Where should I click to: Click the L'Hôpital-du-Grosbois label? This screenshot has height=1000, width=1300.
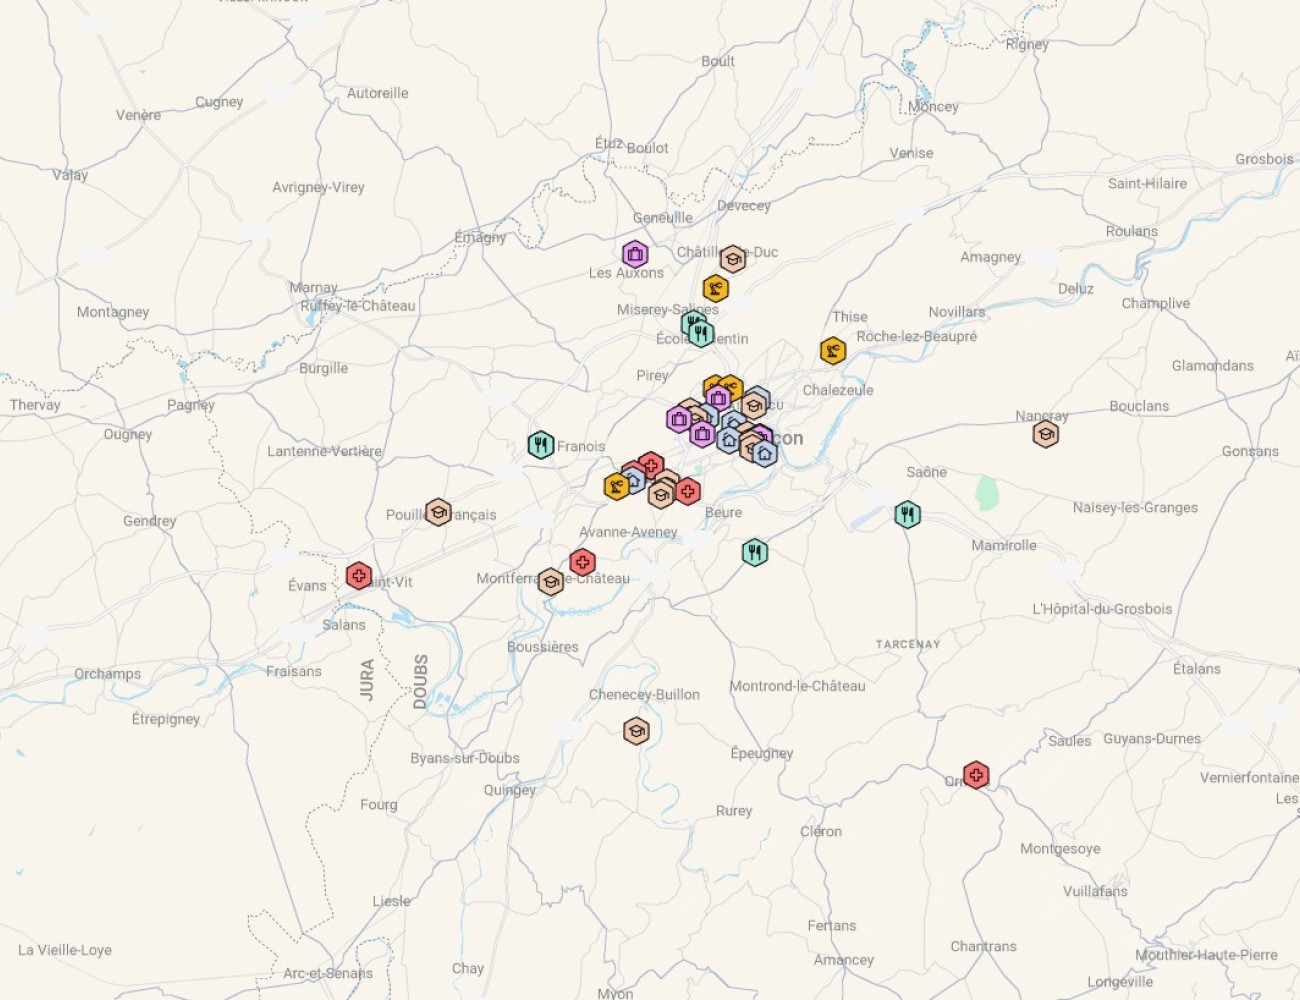[1102, 609]
